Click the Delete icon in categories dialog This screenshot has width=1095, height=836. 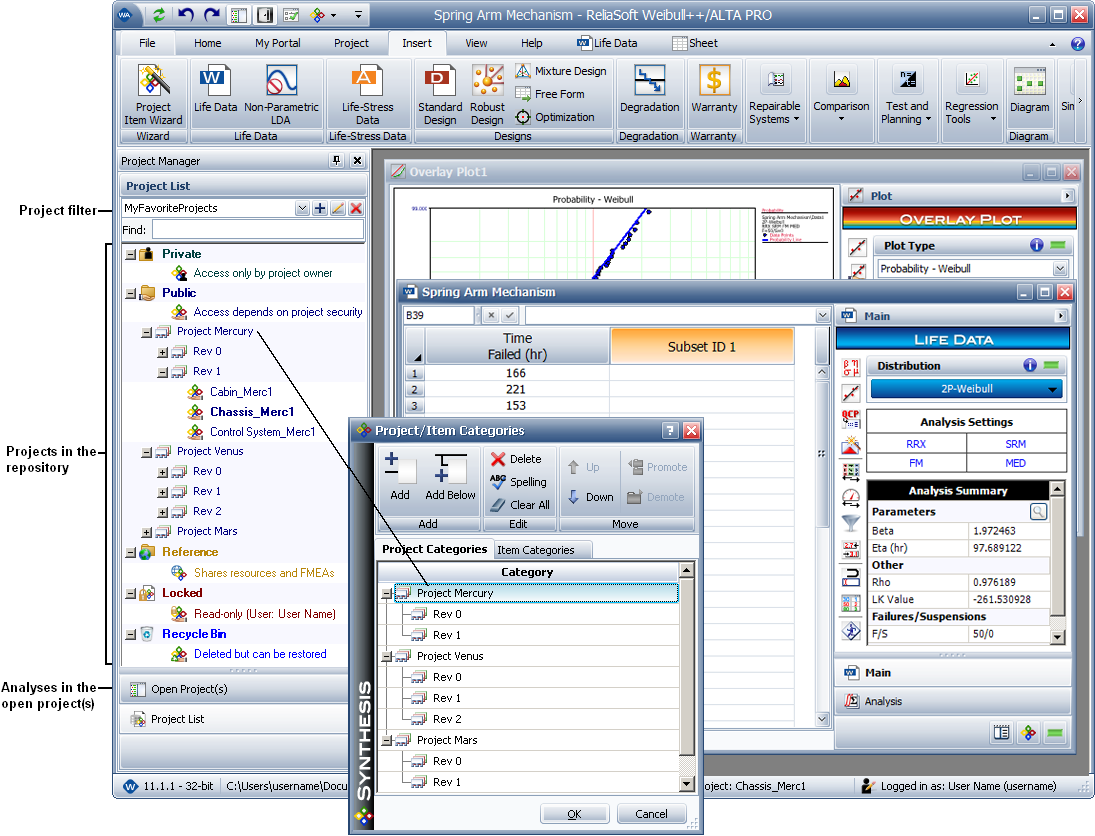[516, 459]
